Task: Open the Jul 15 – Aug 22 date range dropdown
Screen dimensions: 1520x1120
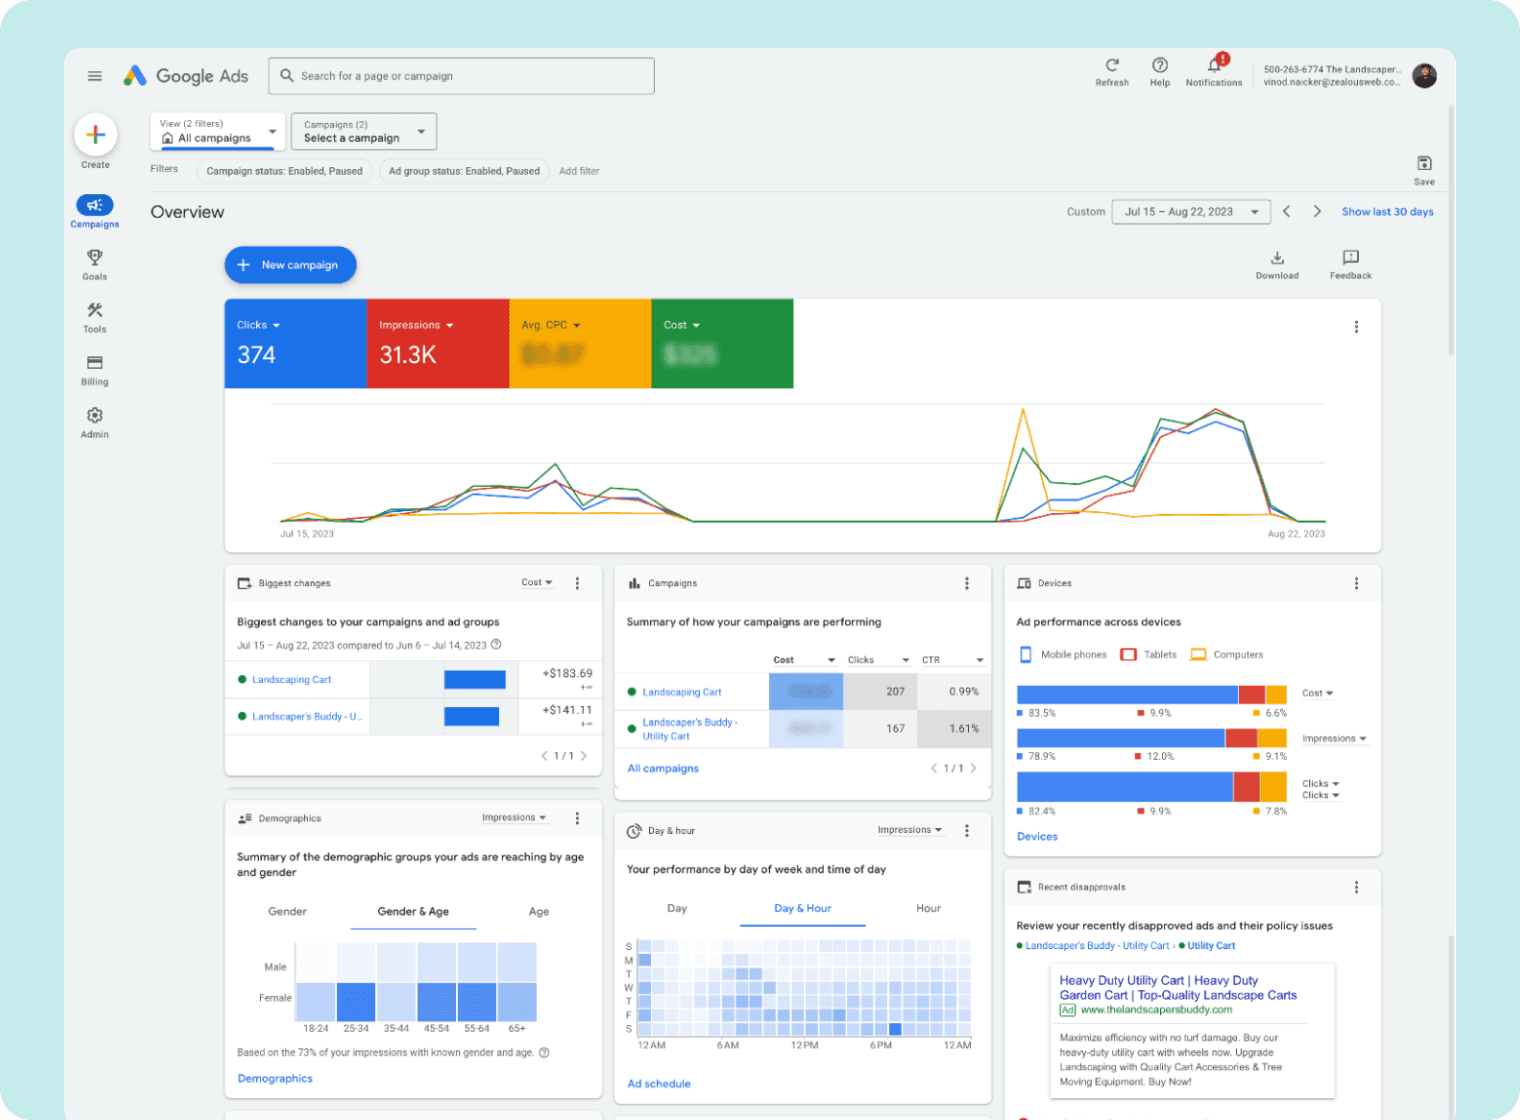Action: (x=1190, y=211)
